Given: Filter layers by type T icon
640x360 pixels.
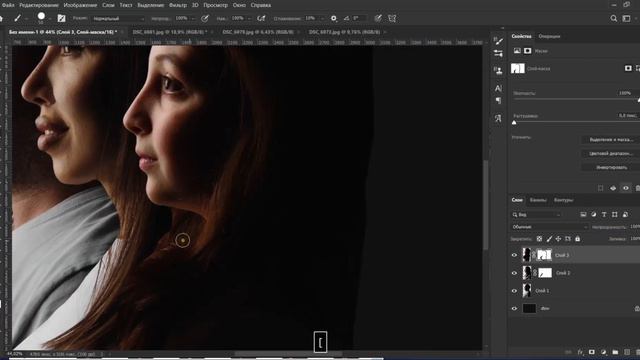Looking at the screenshot, I should [x=604, y=215].
